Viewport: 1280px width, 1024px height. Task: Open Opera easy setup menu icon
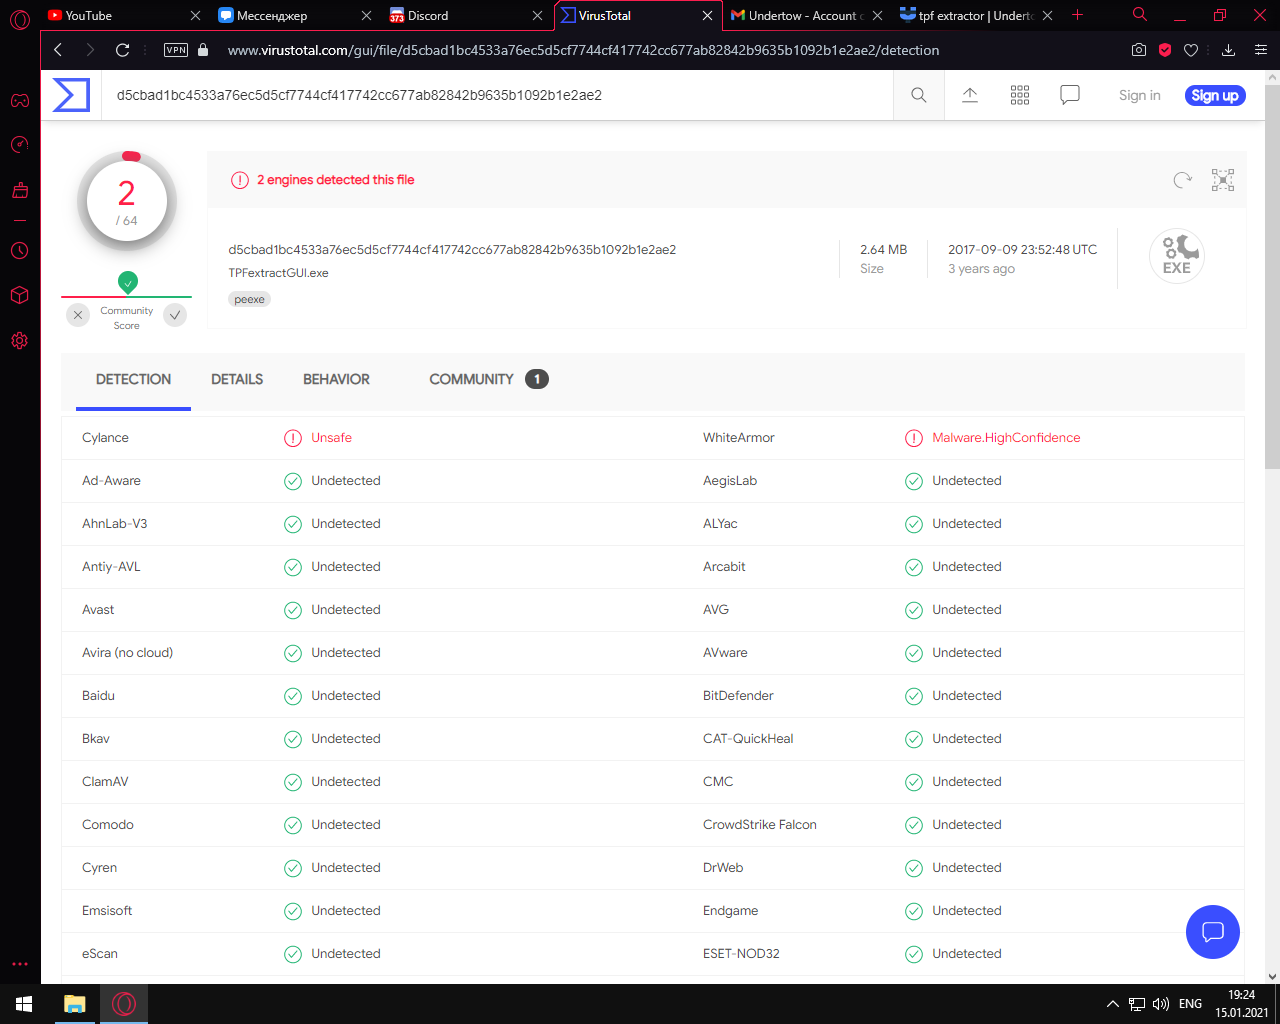click(x=1260, y=50)
